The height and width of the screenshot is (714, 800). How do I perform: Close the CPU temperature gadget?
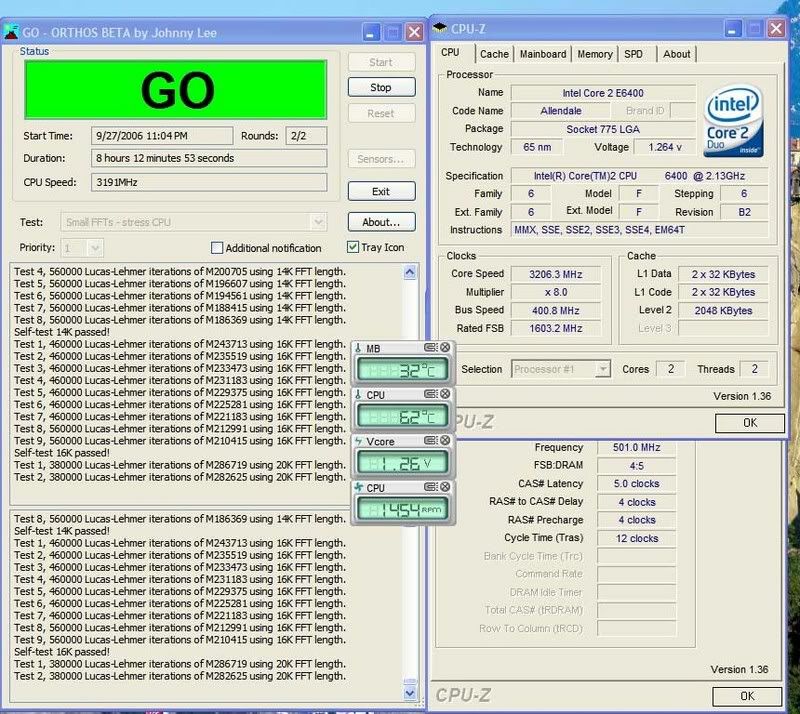click(445, 394)
